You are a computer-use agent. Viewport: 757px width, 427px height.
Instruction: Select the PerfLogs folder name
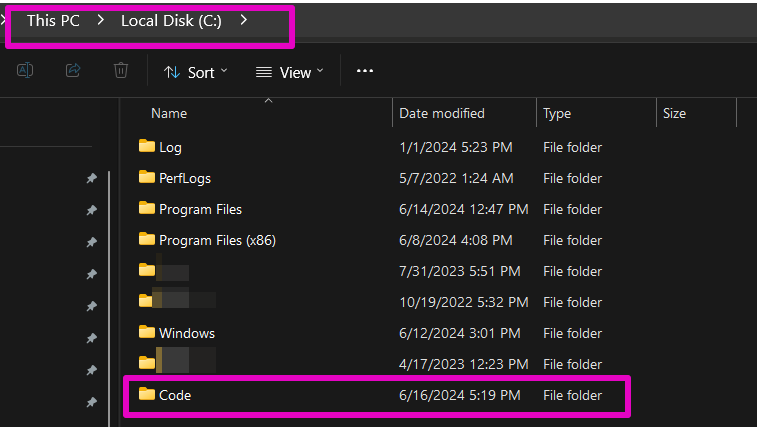point(185,178)
